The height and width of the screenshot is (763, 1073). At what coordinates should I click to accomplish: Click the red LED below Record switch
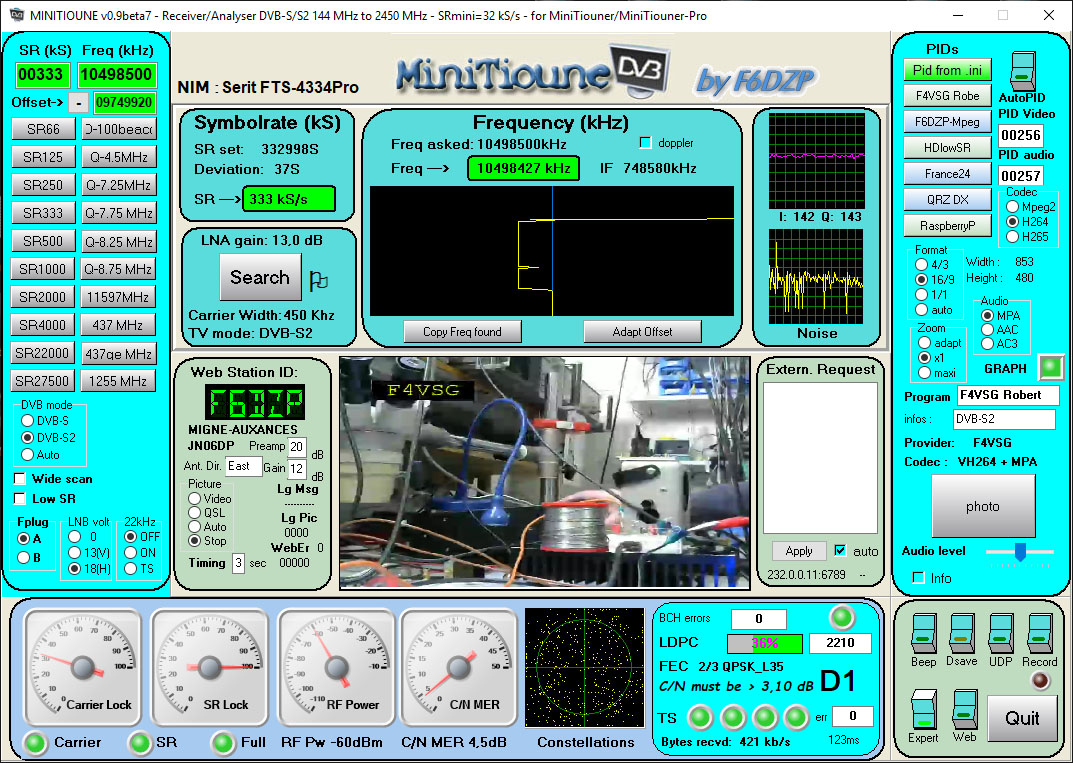click(x=1040, y=681)
